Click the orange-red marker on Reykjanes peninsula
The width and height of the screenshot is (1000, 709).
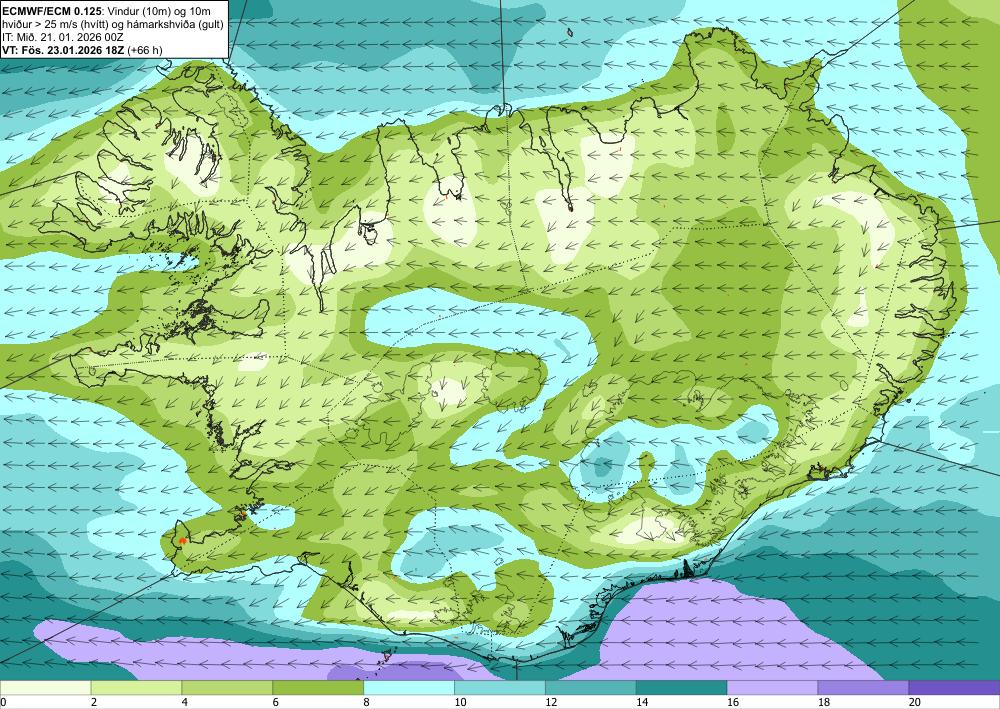click(182, 541)
